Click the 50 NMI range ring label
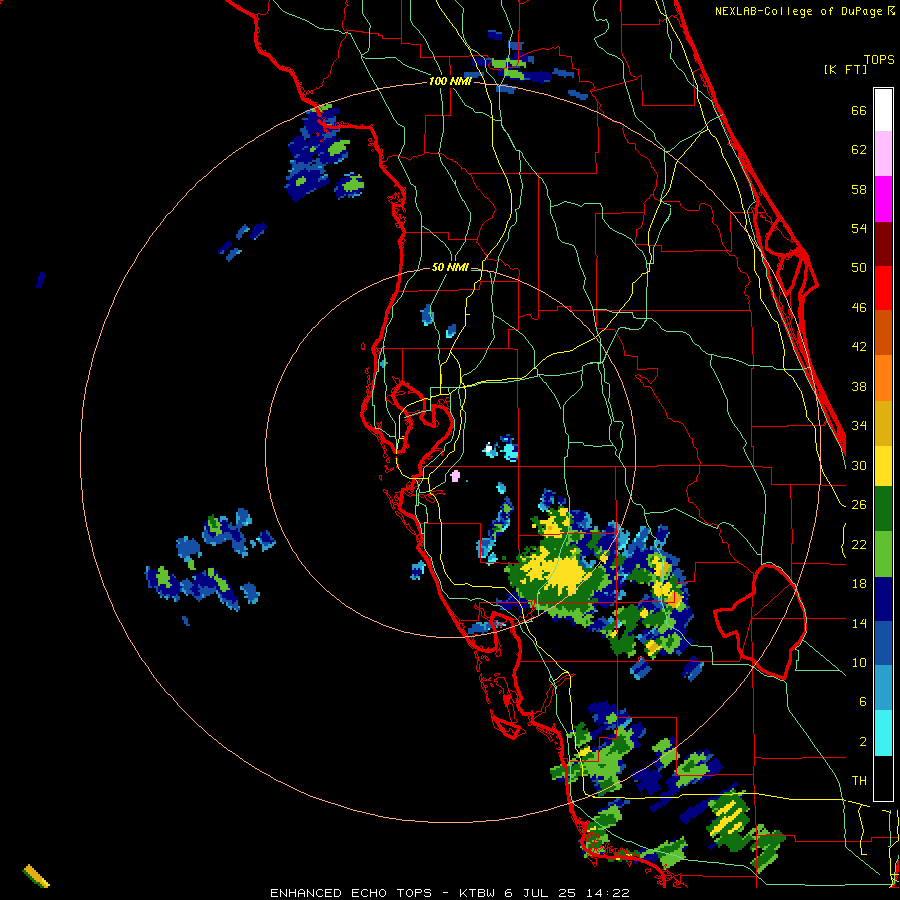Viewport: 900px width, 900px height. tap(450, 267)
